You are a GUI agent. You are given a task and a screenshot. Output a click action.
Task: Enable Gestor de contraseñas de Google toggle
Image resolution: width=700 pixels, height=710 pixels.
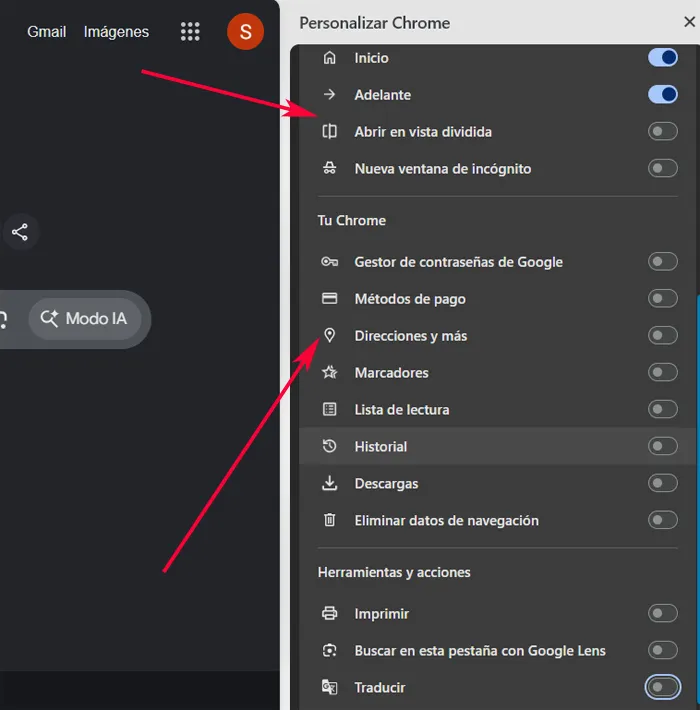point(662,261)
